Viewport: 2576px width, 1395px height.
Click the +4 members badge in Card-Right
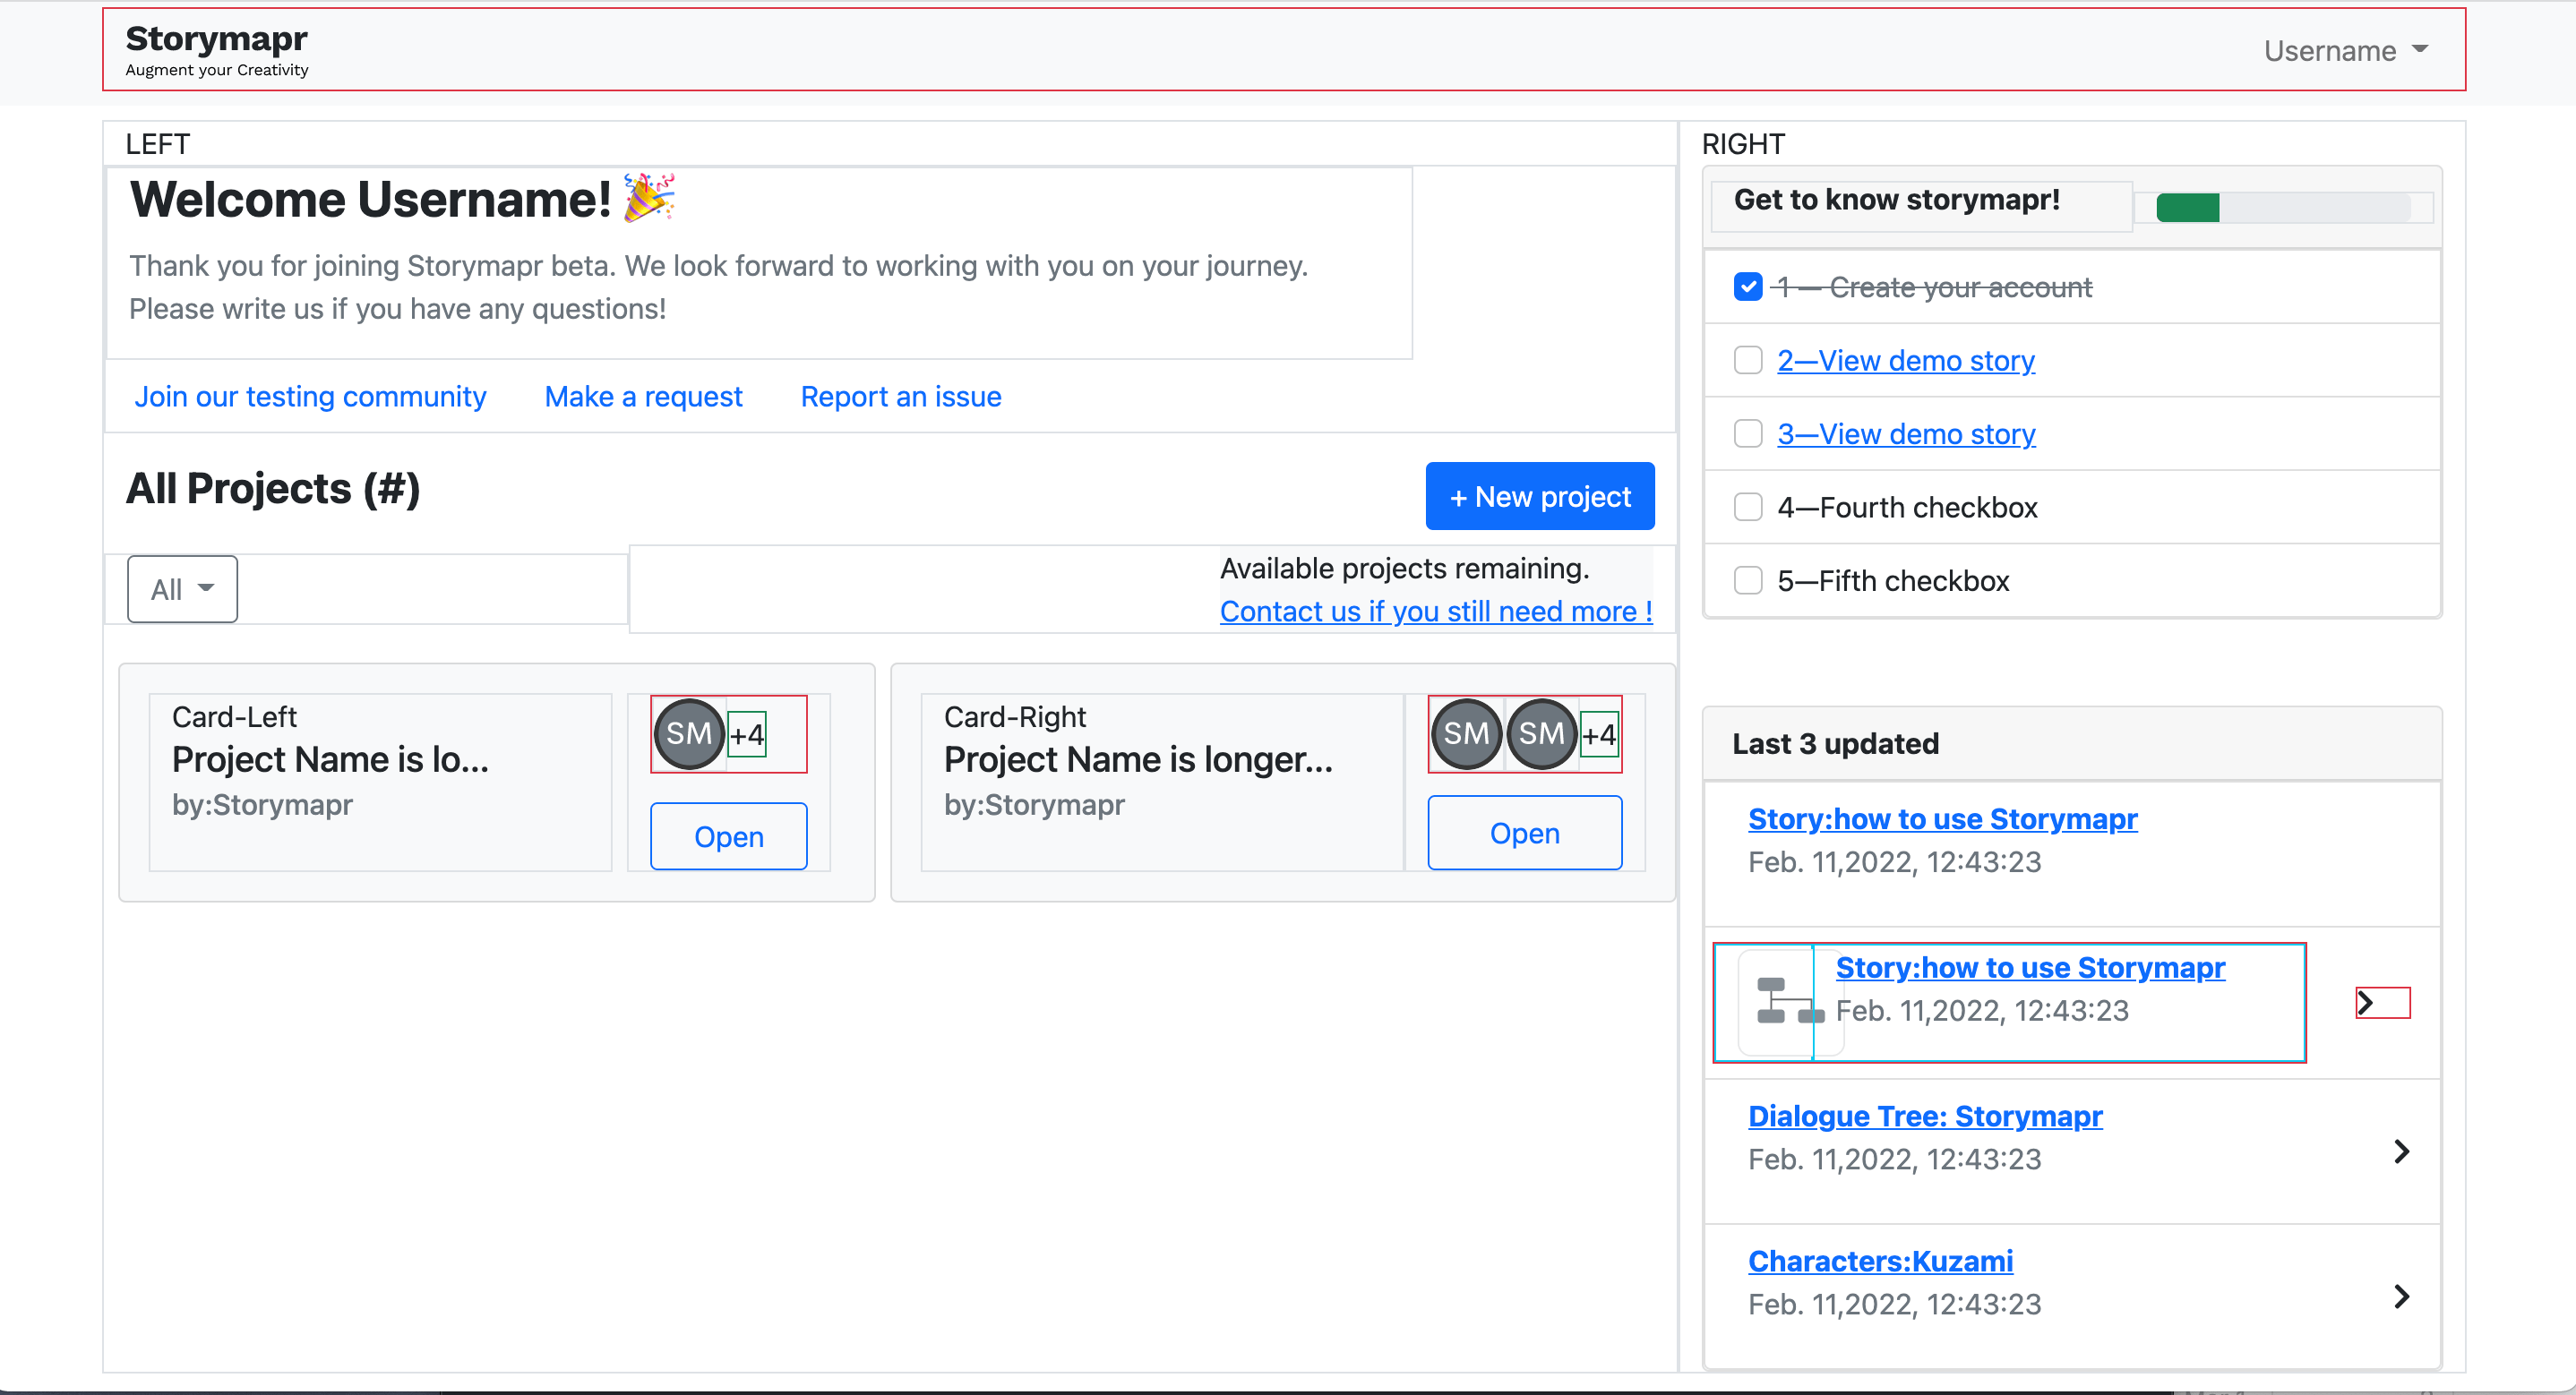pos(1599,735)
